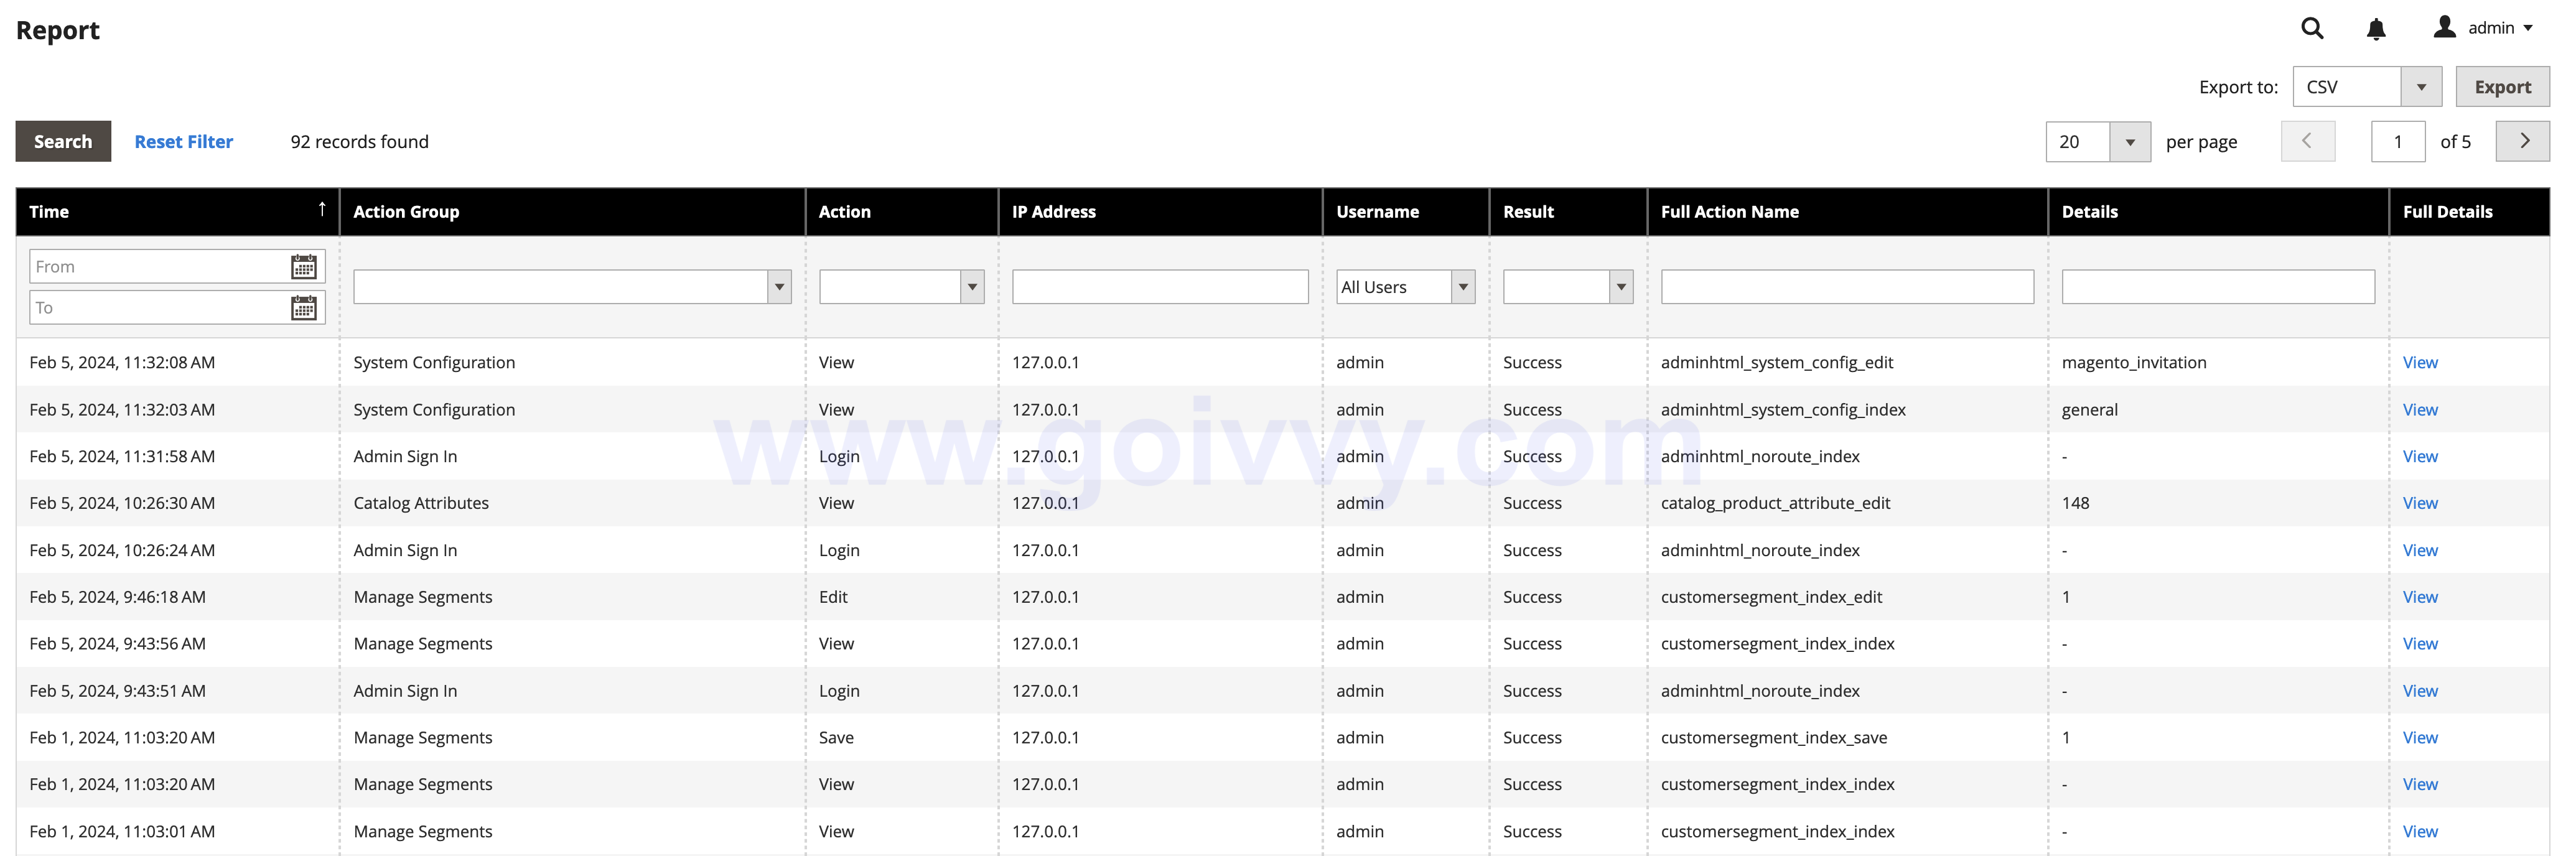
Task: Open the Action filter dropdown
Action: point(971,287)
